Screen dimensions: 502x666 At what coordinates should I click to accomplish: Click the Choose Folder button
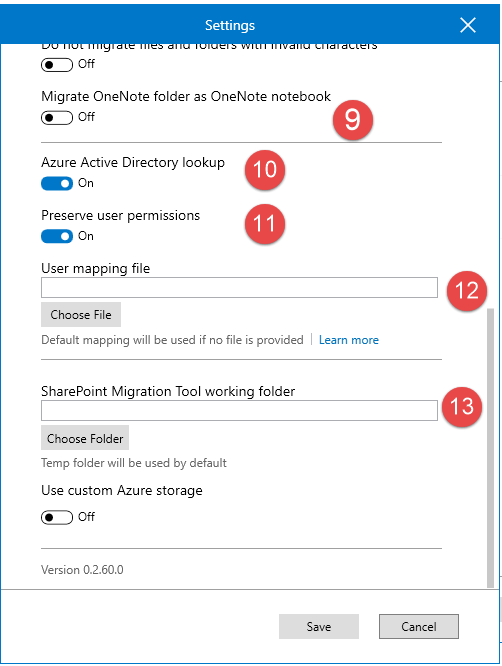tap(85, 438)
